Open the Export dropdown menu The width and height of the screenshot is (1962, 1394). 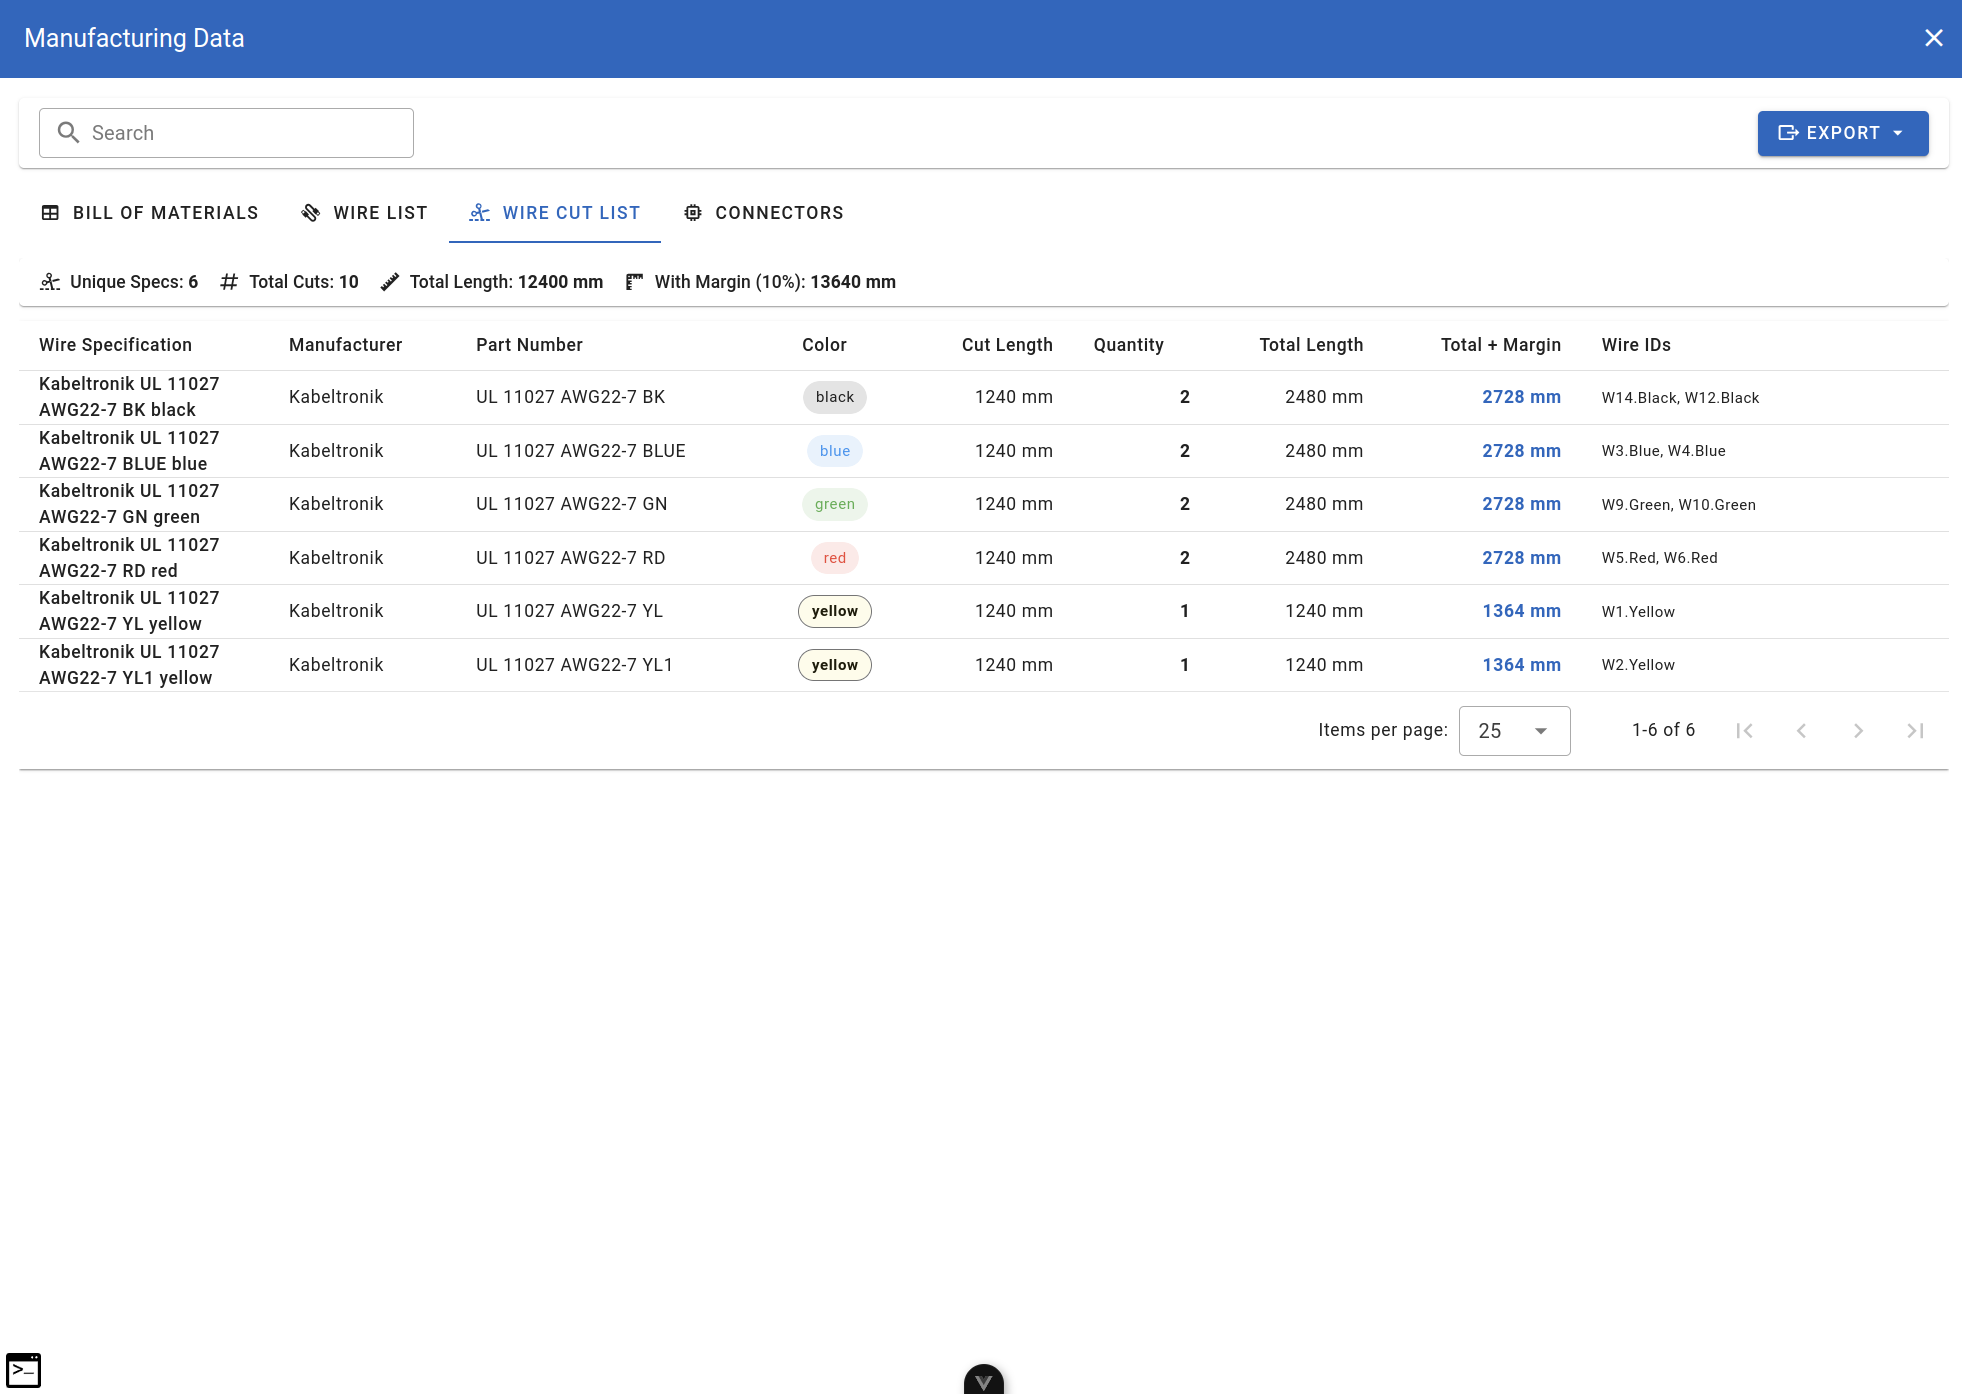[x=1842, y=133]
